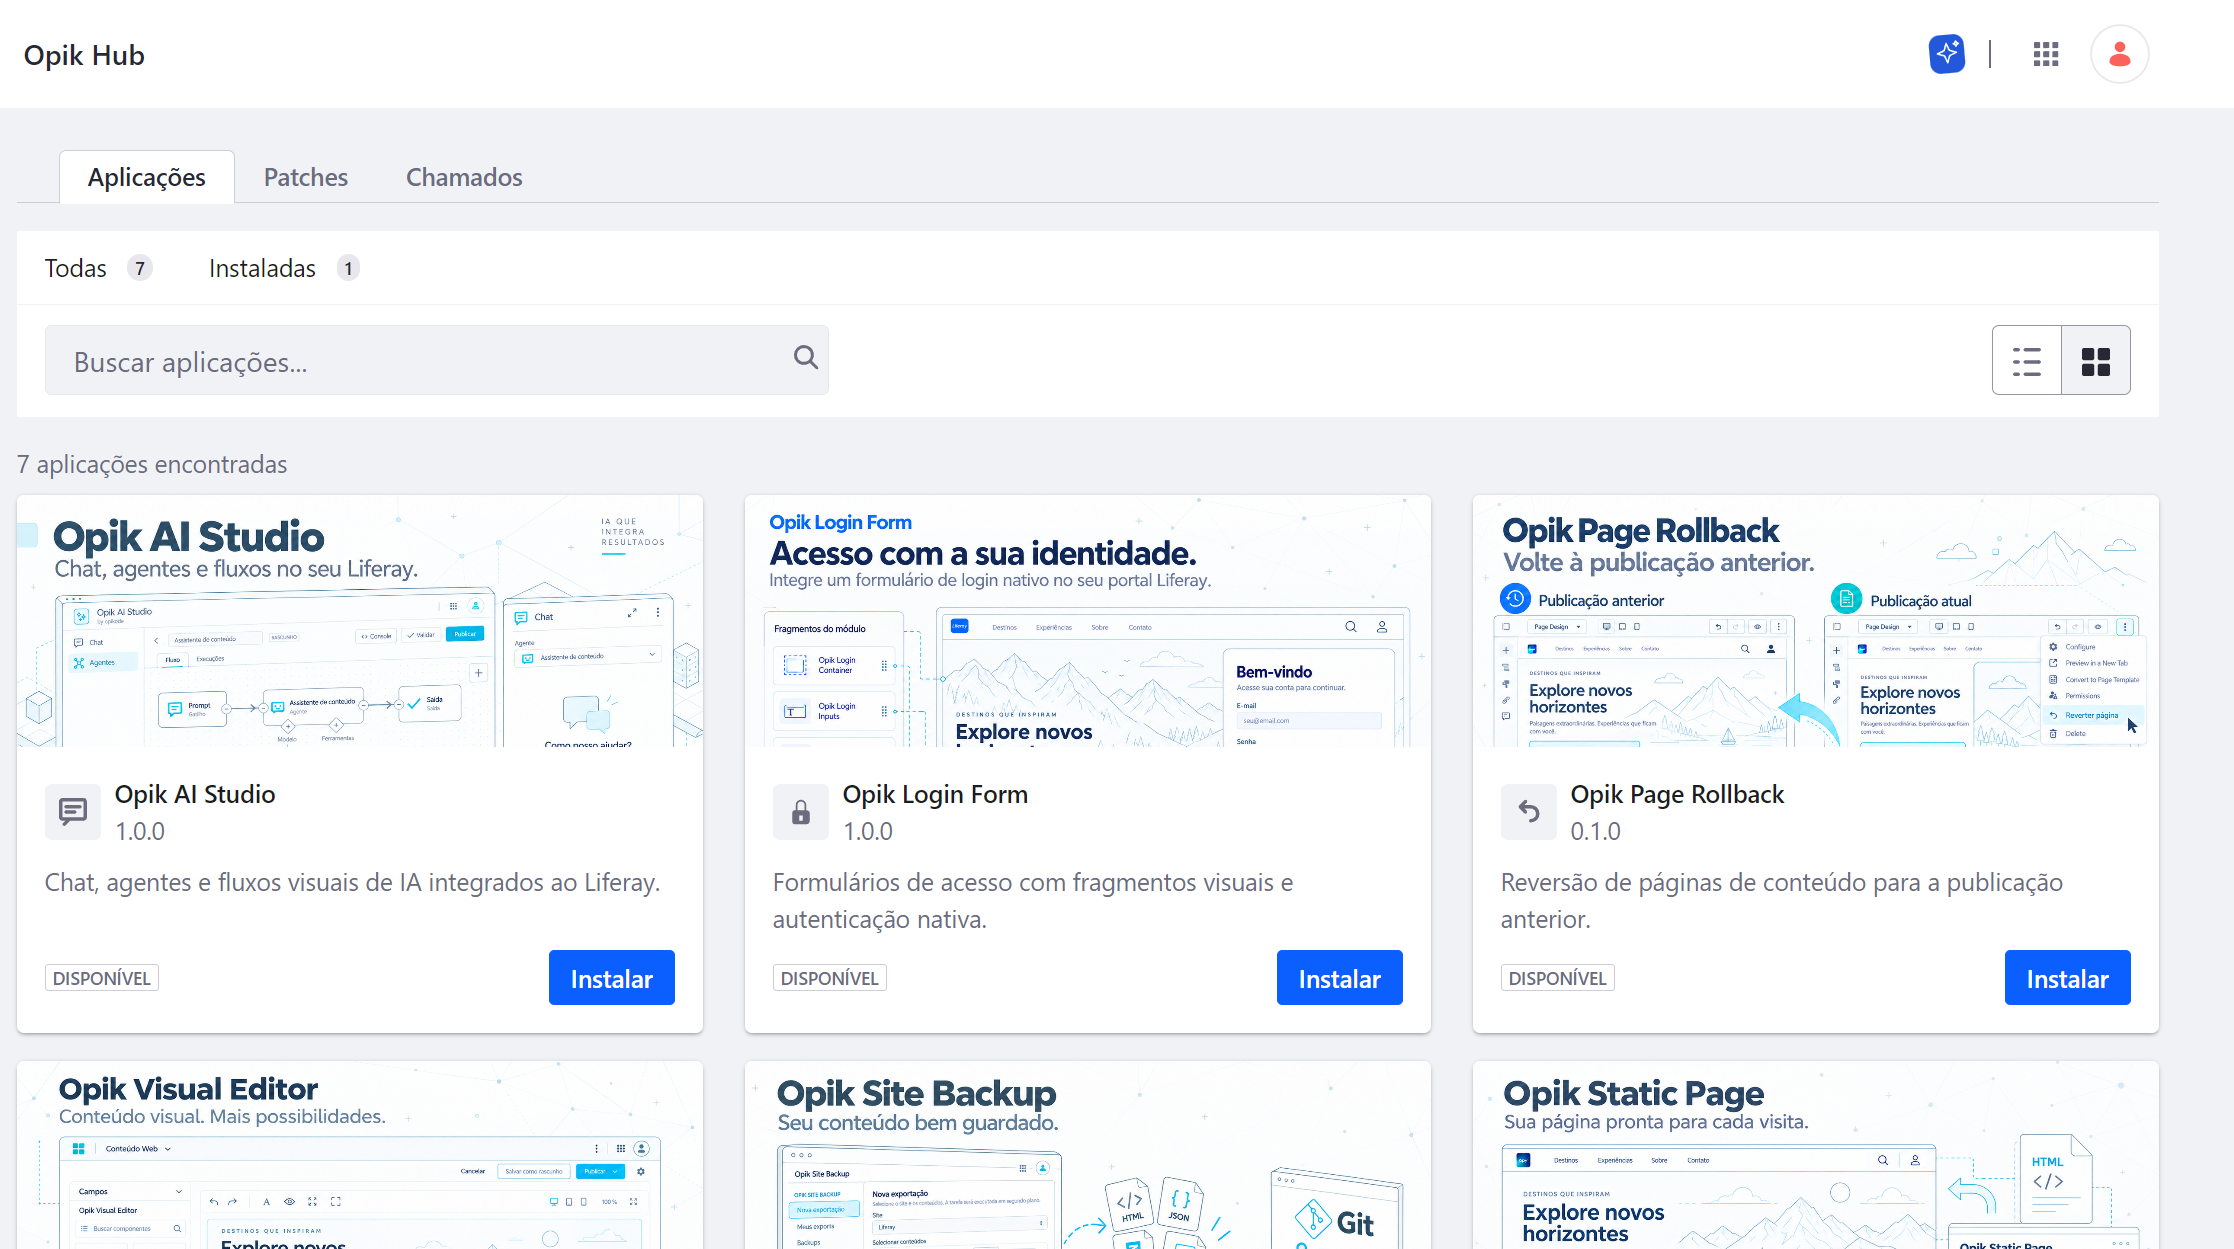
Task: Select the Aplicações tab
Action: click(147, 177)
